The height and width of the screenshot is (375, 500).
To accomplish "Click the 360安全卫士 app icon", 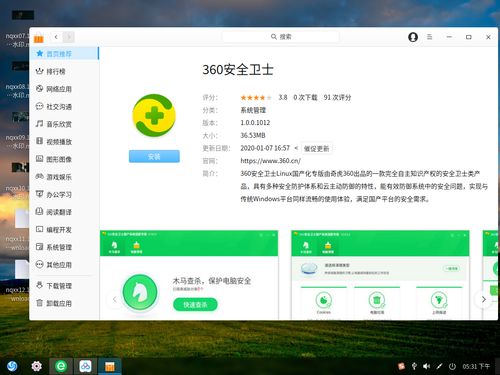I will (154, 115).
